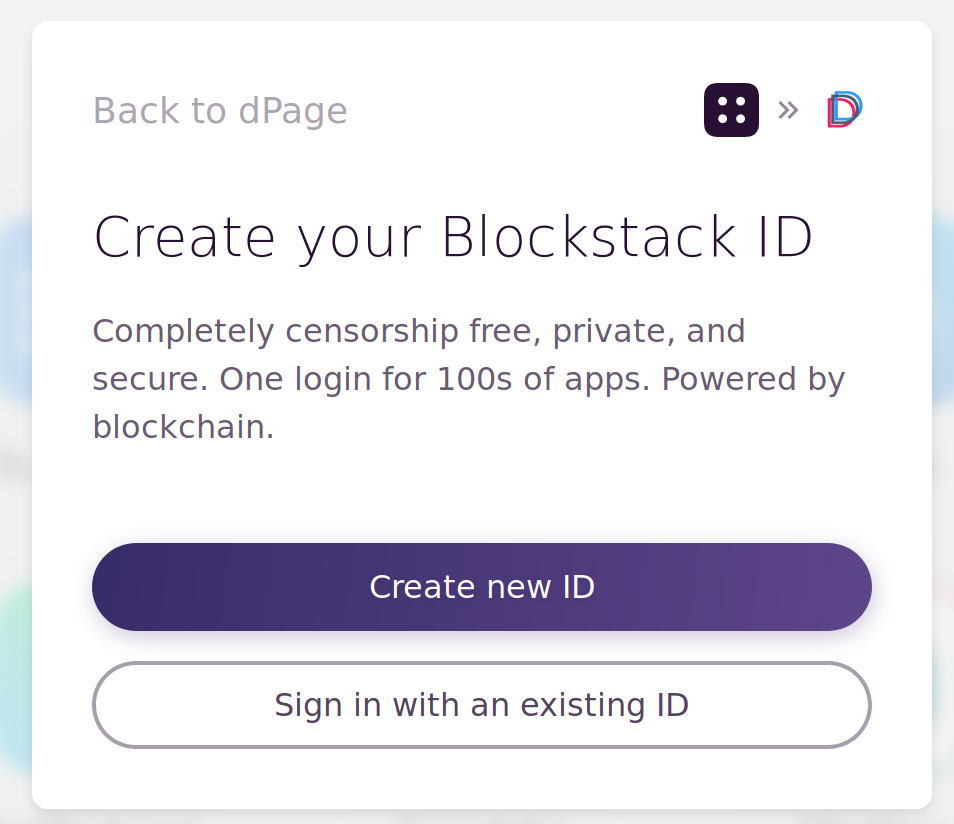Click the Powered by text in description

753,379
